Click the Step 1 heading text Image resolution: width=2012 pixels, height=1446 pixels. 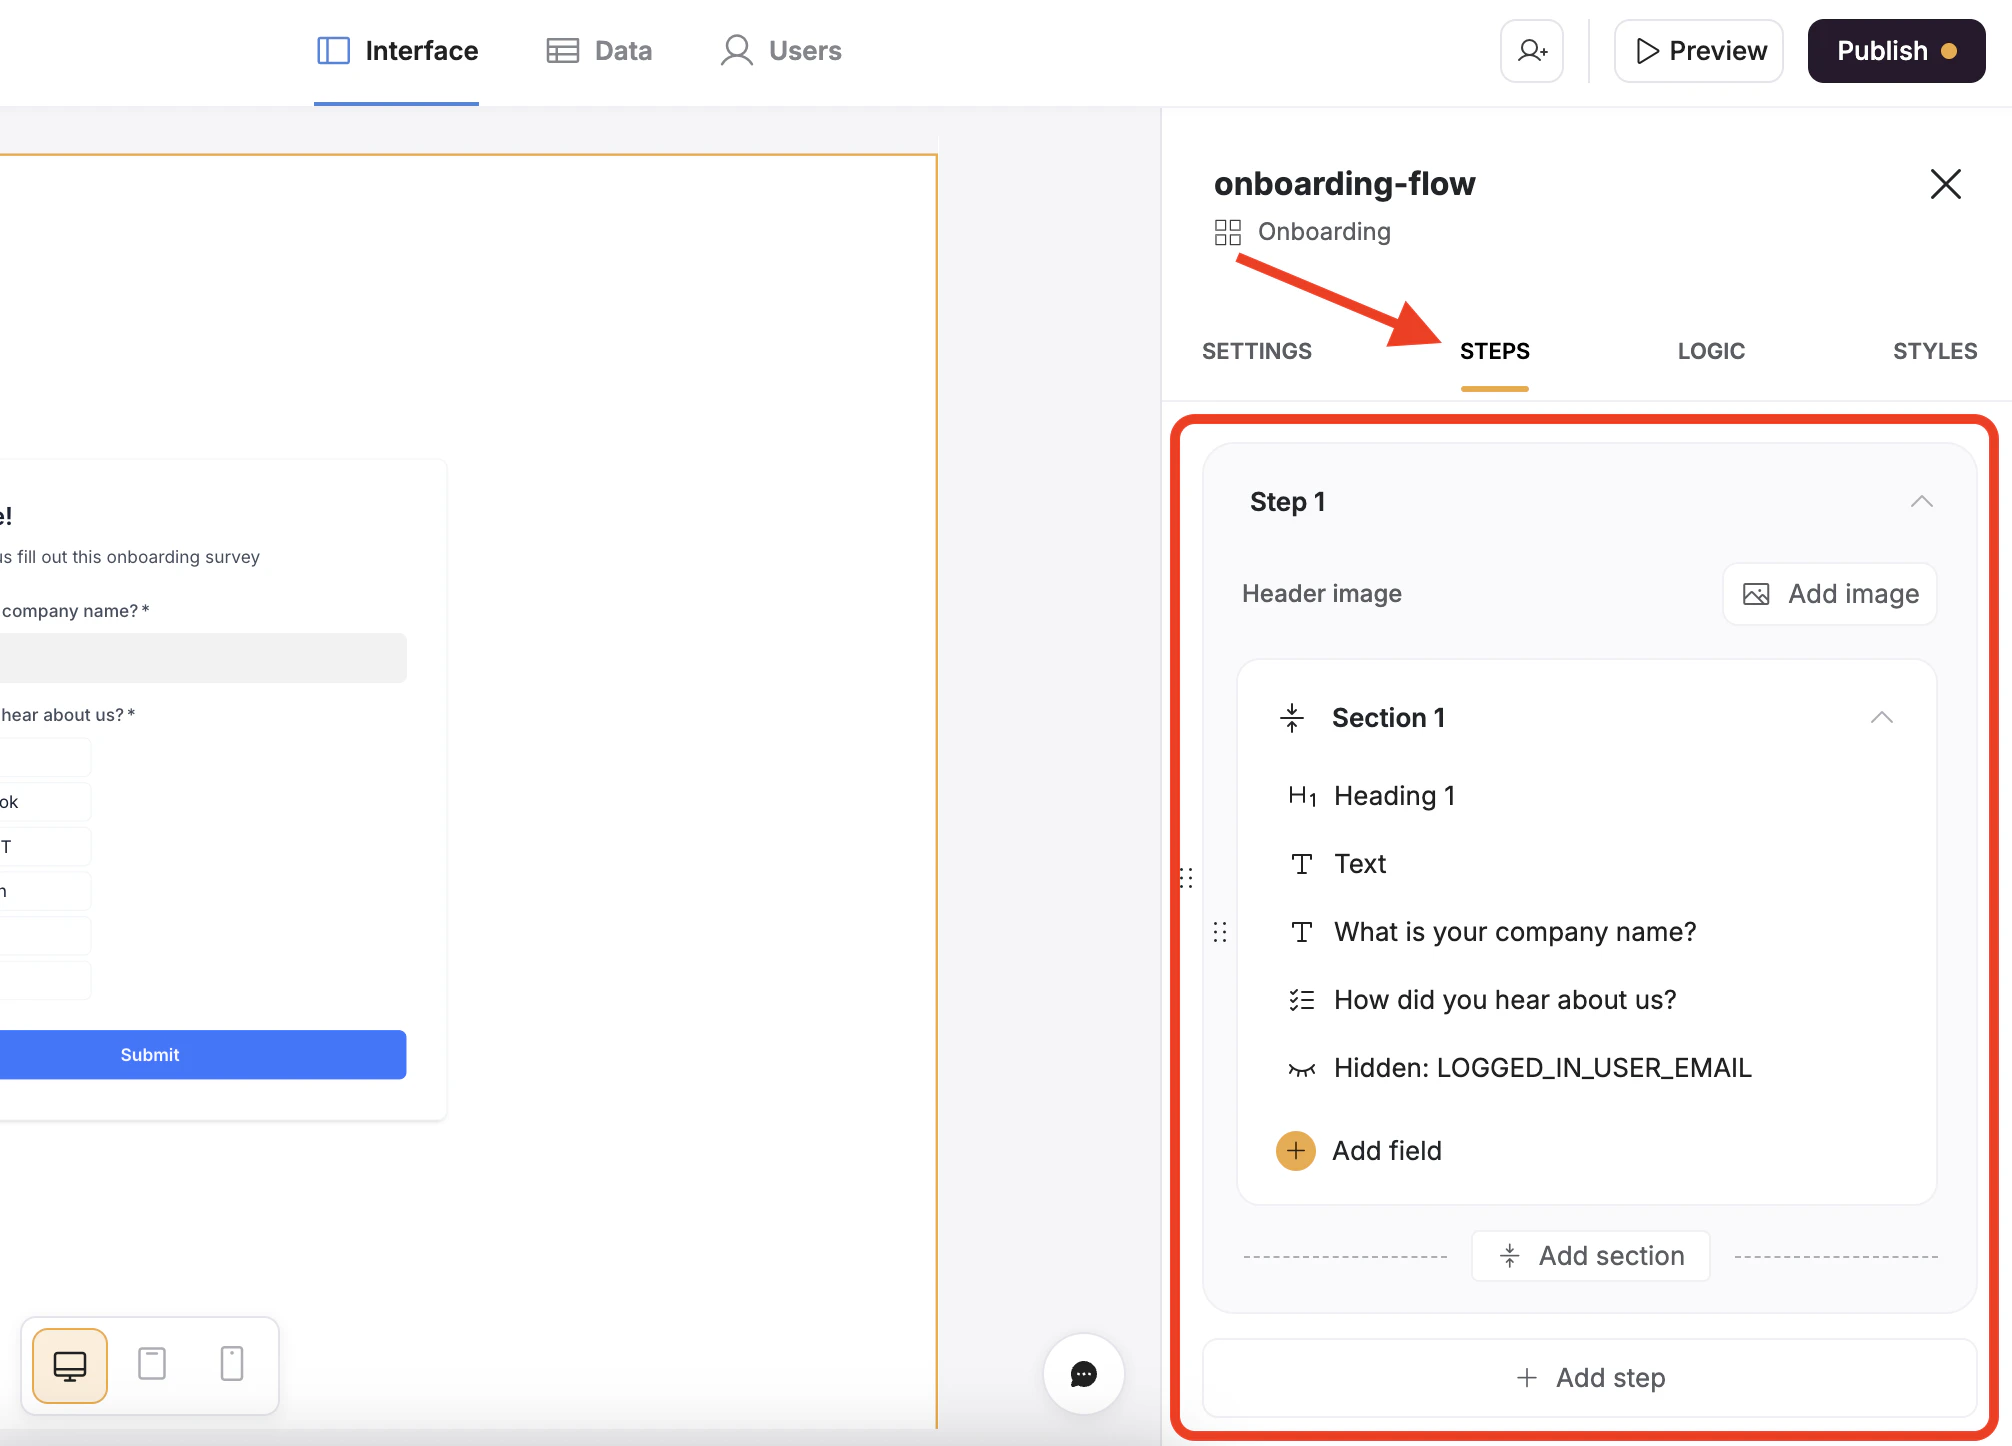pyautogui.click(x=1287, y=502)
